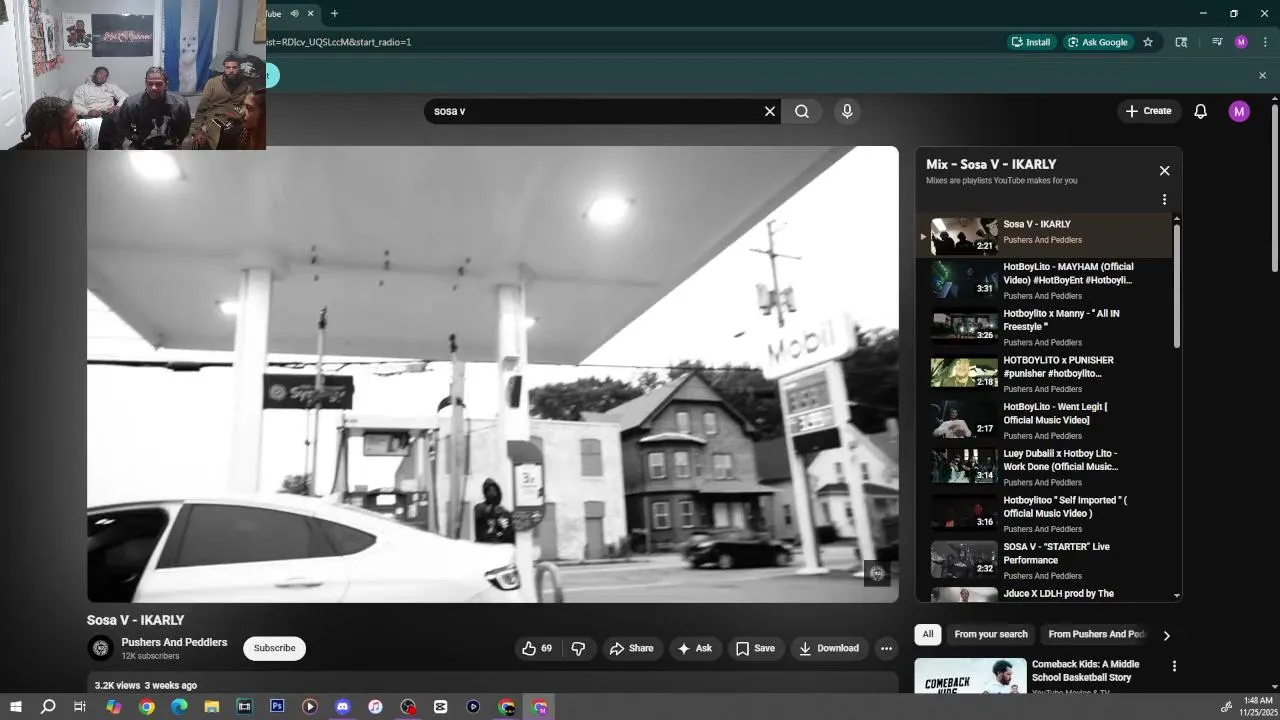The image size is (1280, 720).
Task: Play Sosa V - IKARLY in playlist
Action: pos(1043,236)
